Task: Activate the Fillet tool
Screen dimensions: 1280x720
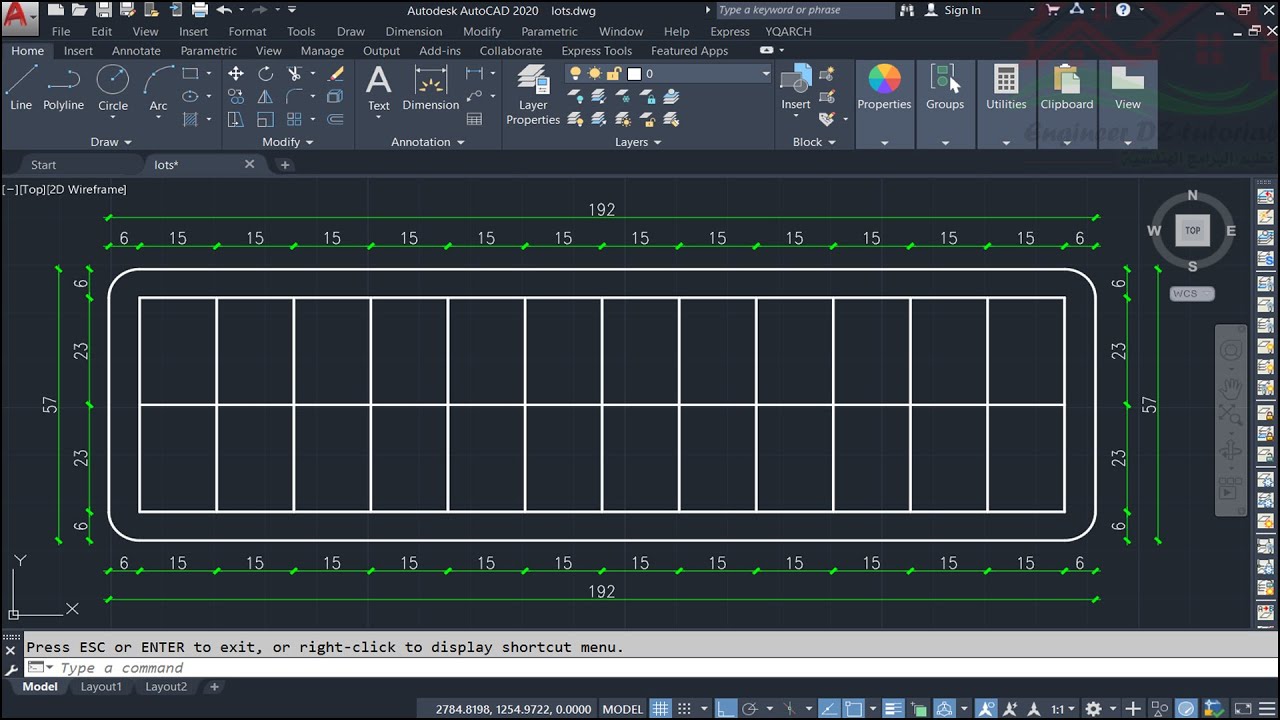Action: (295, 97)
